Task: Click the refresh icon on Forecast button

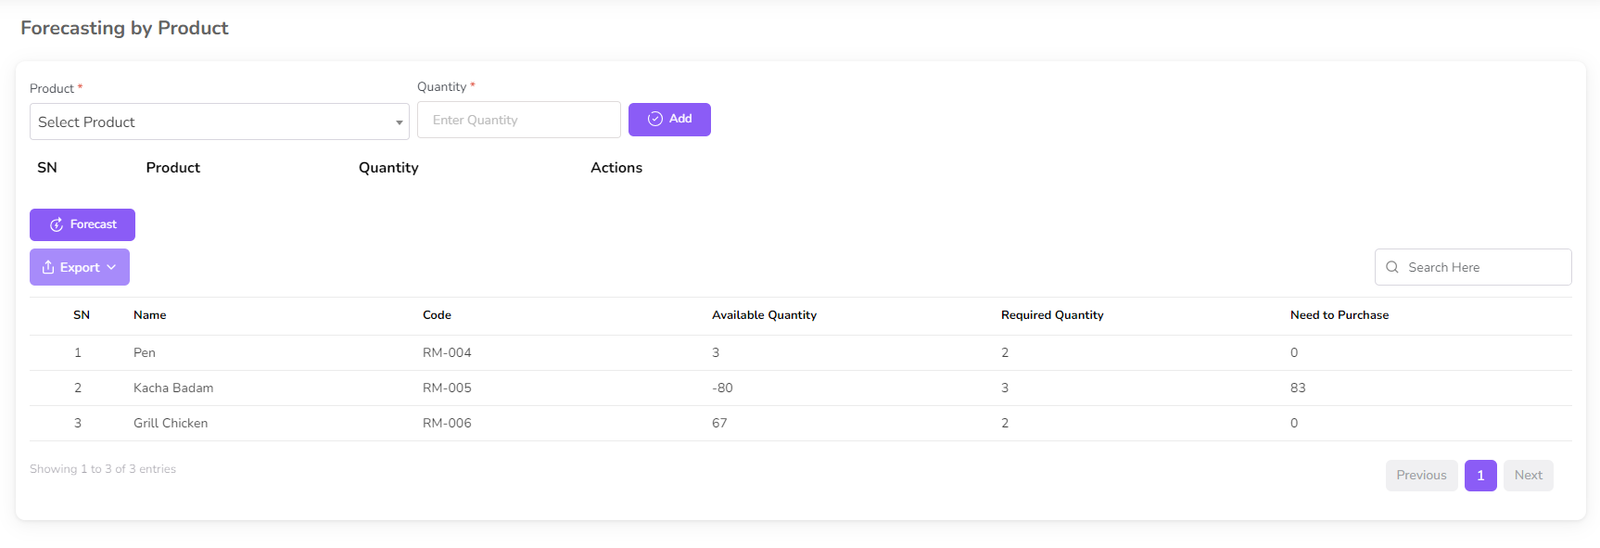Action: click(56, 225)
